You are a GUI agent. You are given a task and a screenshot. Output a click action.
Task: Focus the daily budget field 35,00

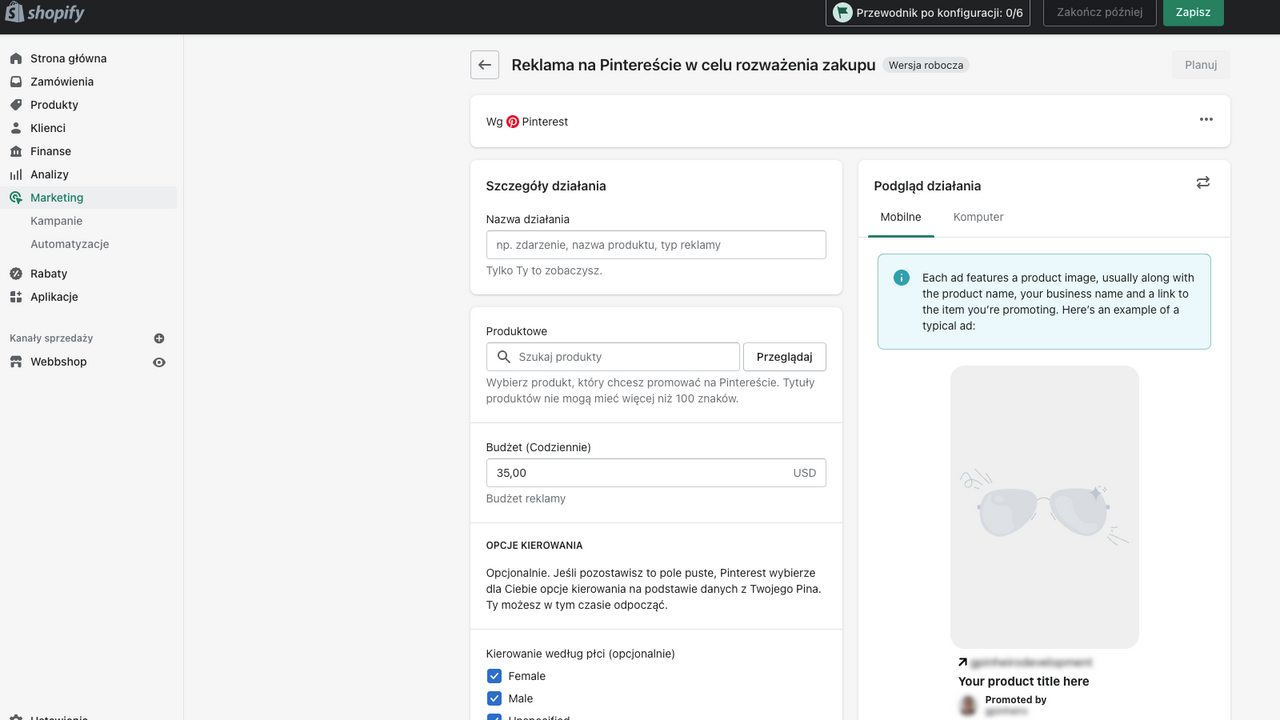656,473
